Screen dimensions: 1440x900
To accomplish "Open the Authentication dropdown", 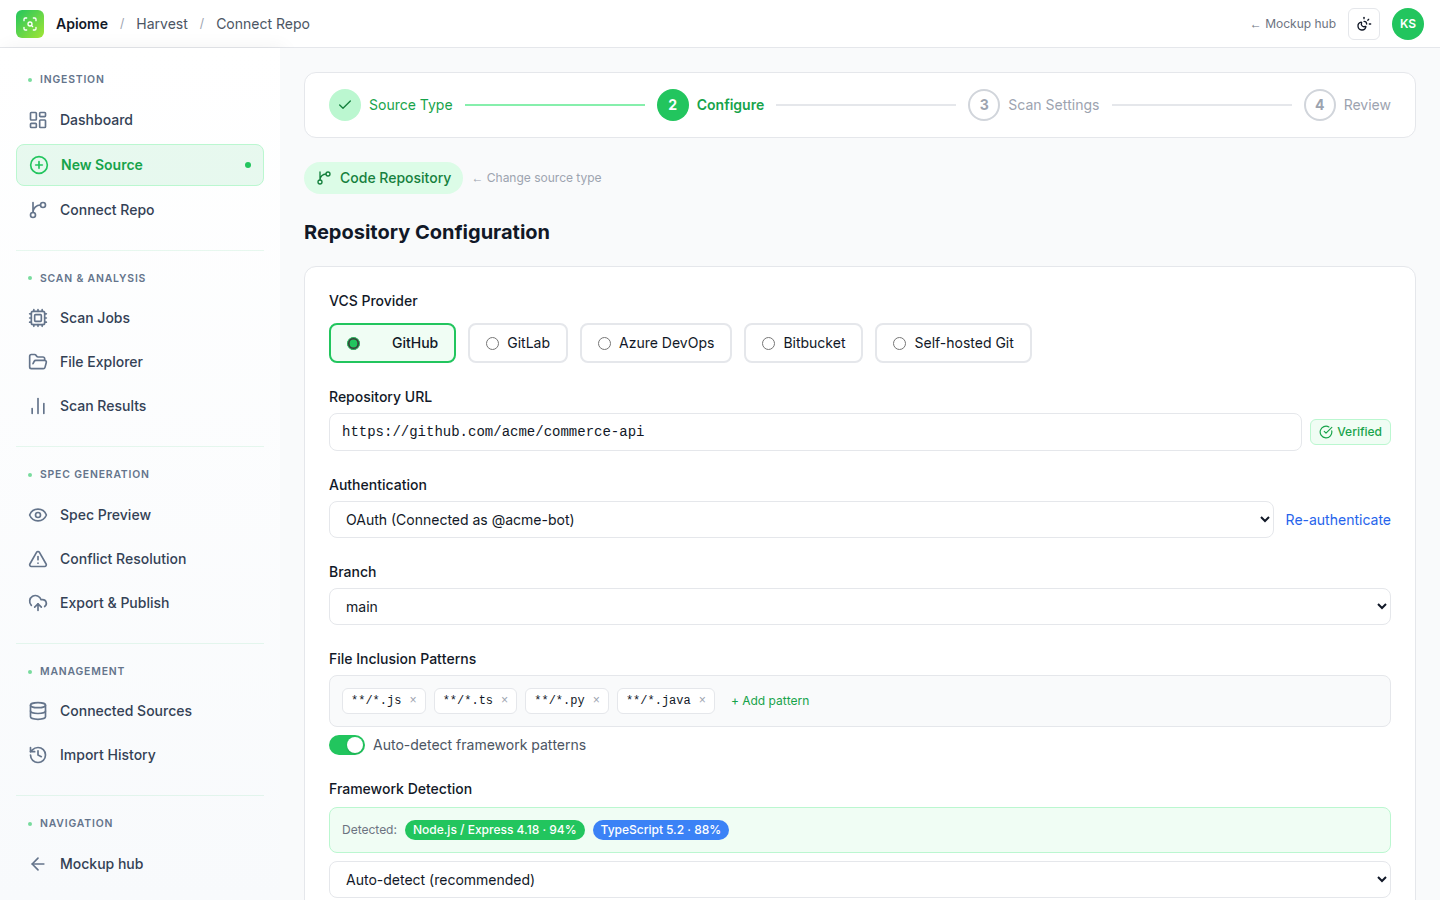I will pyautogui.click(x=801, y=520).
